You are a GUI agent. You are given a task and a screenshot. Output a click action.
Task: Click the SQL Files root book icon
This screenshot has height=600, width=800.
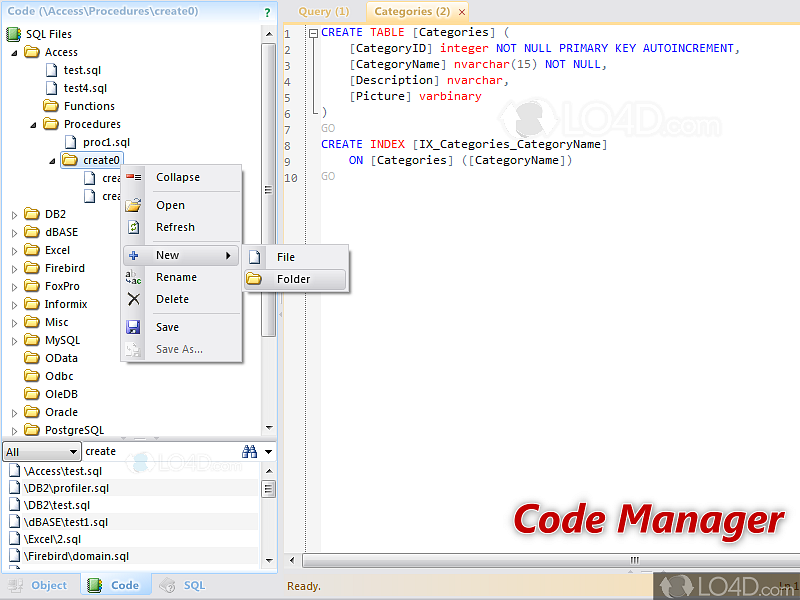[x=13, y=34]
